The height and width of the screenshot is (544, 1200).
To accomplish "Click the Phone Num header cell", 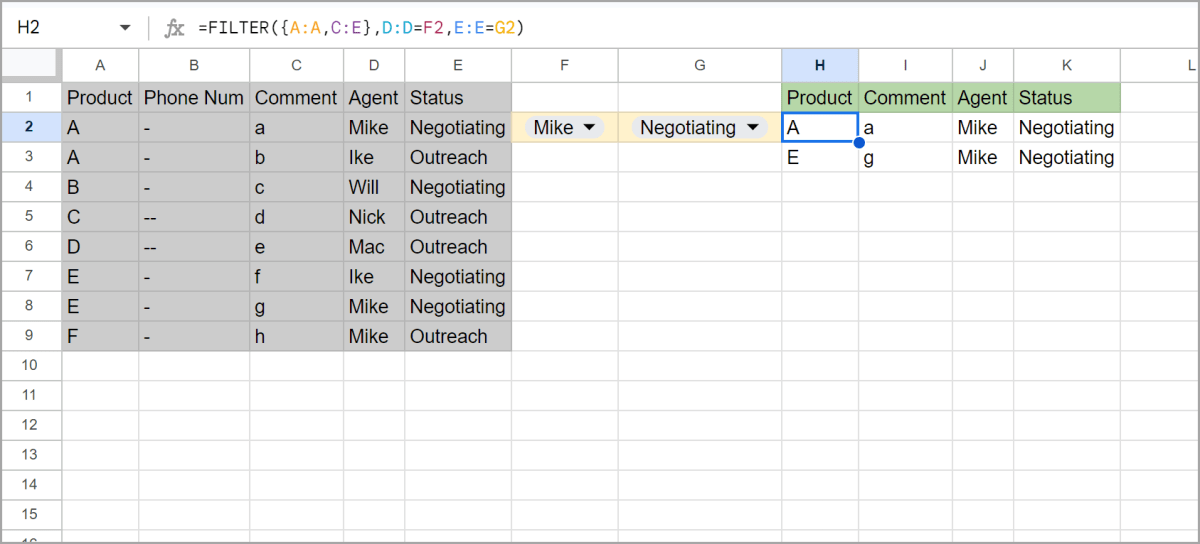I will point(194,98).
